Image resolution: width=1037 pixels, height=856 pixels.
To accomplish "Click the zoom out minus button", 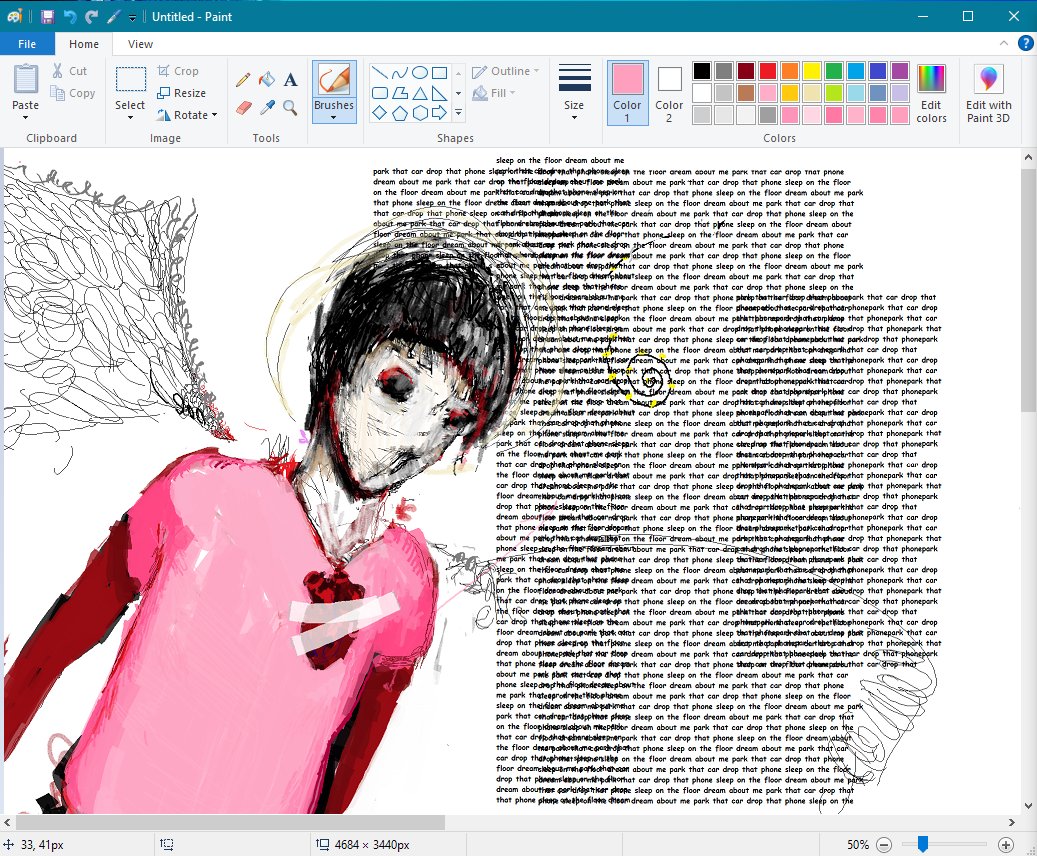I will point(884,845).
